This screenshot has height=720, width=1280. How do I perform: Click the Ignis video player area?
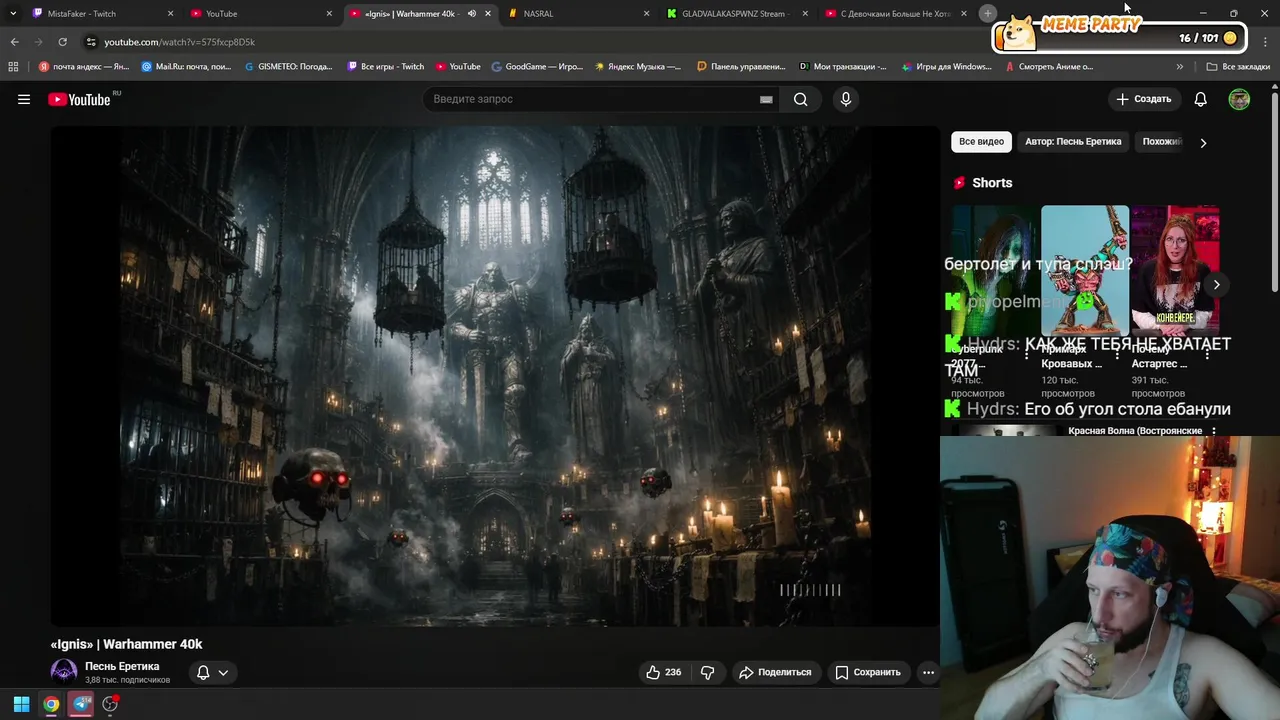pos(495,376)
